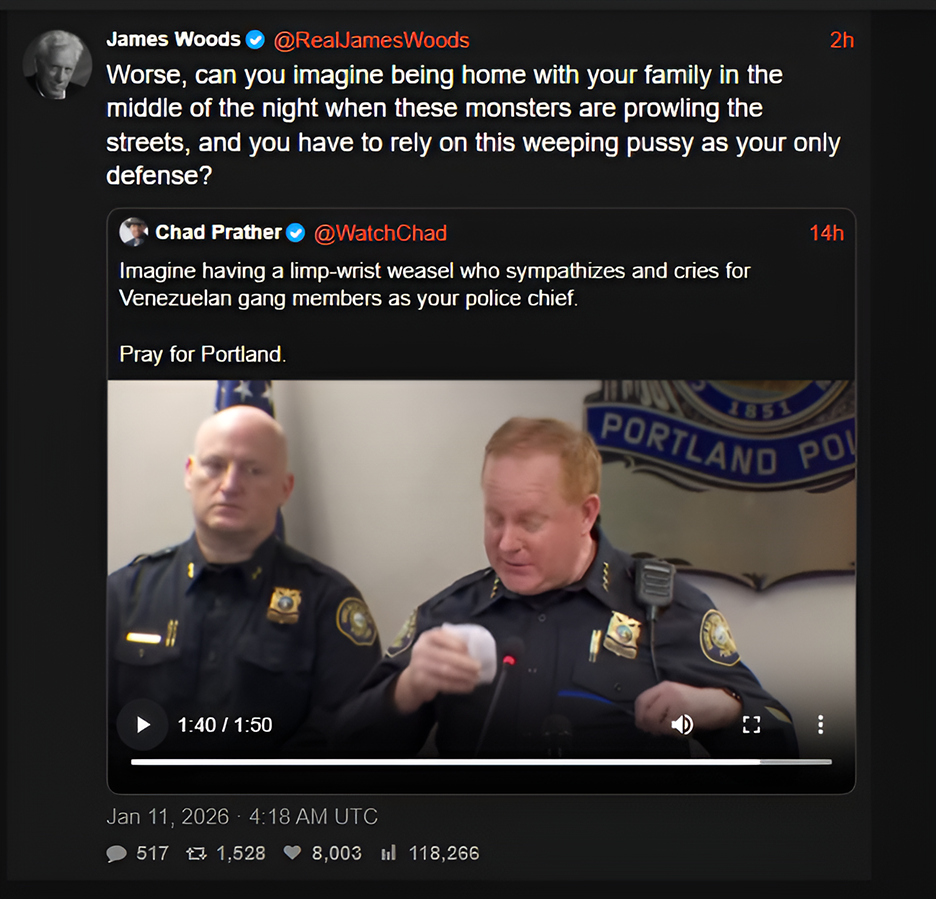The image size is (936, 899).
Task: Seek on the video progress bar
Action: pyautogui.click(x=481, y=762)
